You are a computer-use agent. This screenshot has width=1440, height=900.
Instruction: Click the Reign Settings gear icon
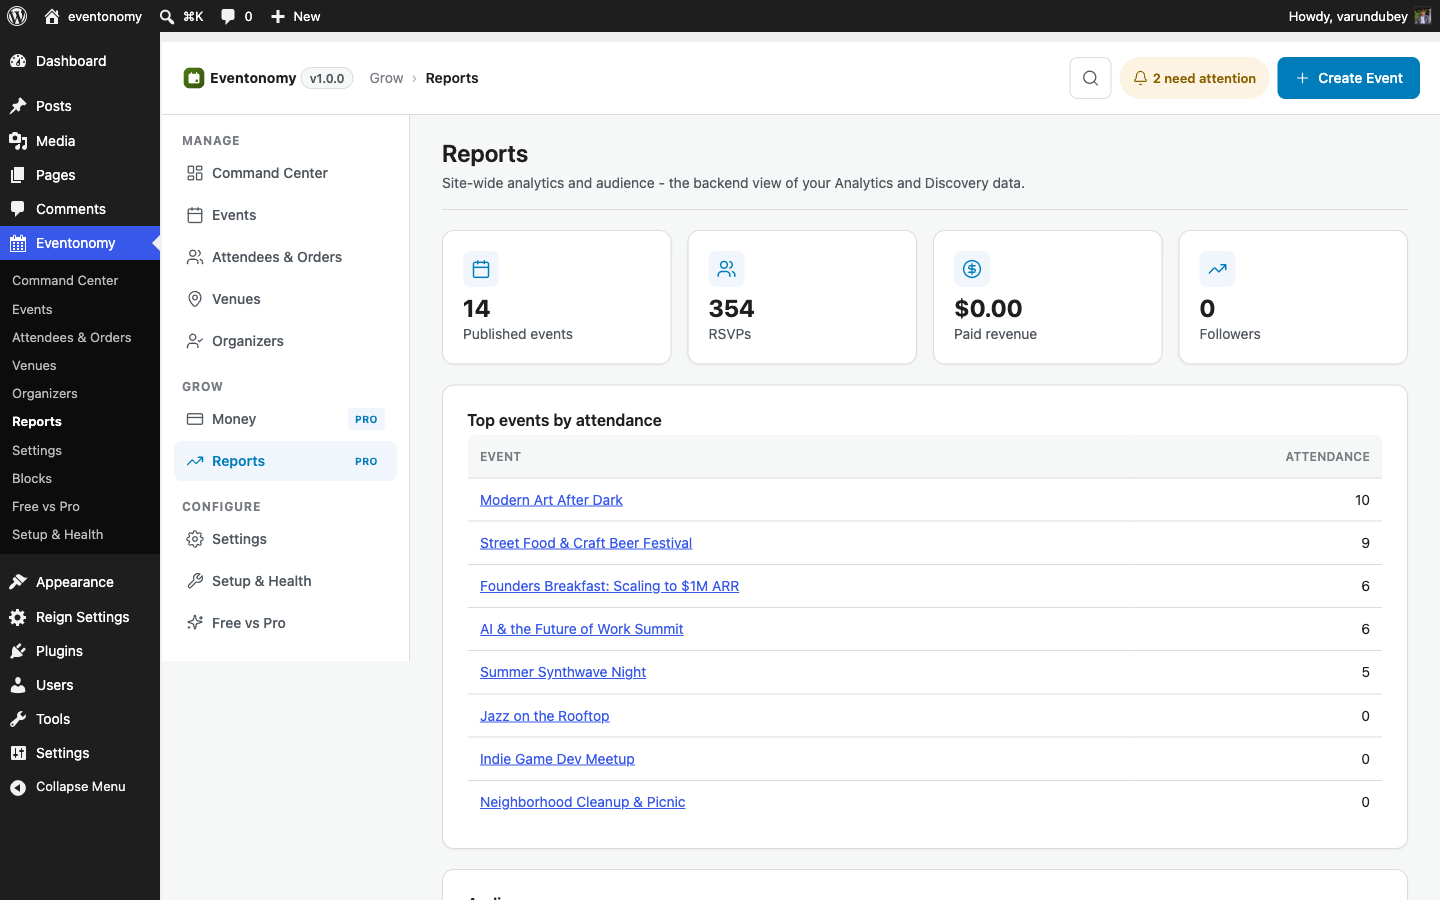coord(18,617)
